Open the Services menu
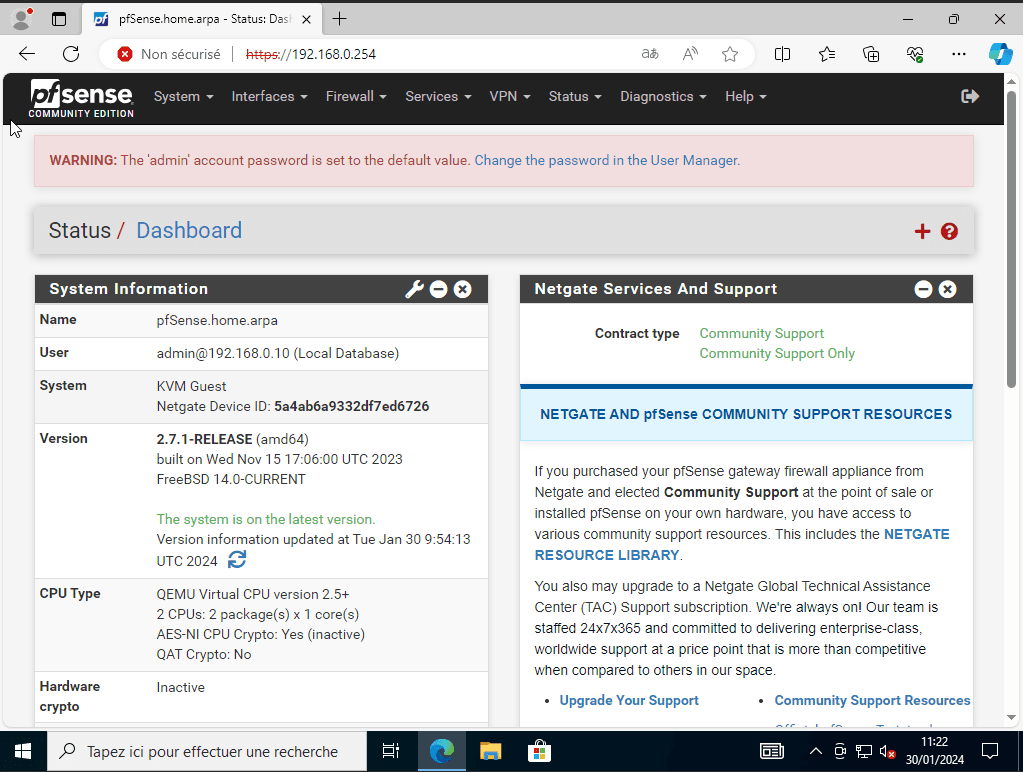Image resolution: width=1023 pixels, height=772 pixels. coord(438,96)
